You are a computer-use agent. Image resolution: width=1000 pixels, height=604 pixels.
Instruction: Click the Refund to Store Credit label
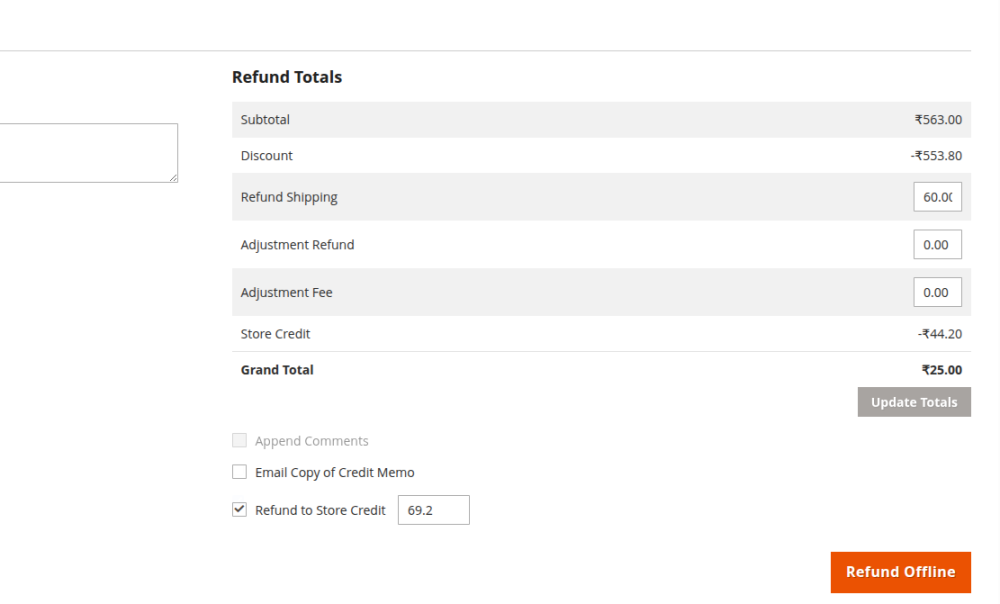tap(320, 510)
